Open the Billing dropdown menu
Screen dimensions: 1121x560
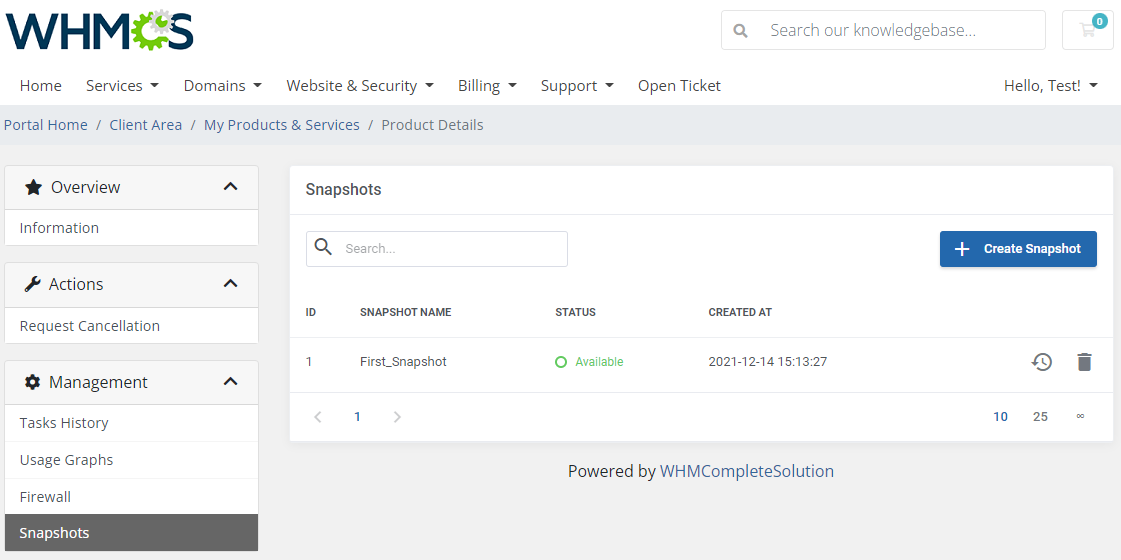coord(487,86)
